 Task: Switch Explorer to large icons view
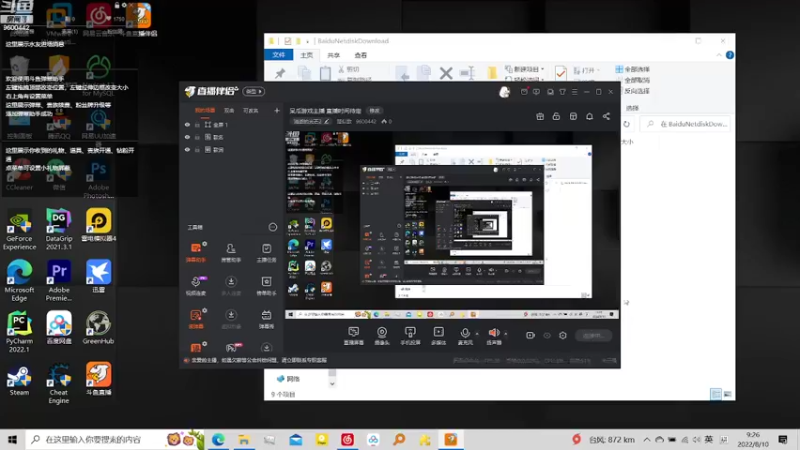click(728, 394)
